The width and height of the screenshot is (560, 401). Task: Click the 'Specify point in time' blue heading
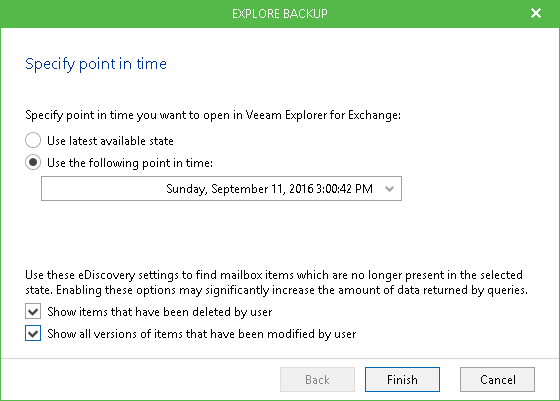96,64
